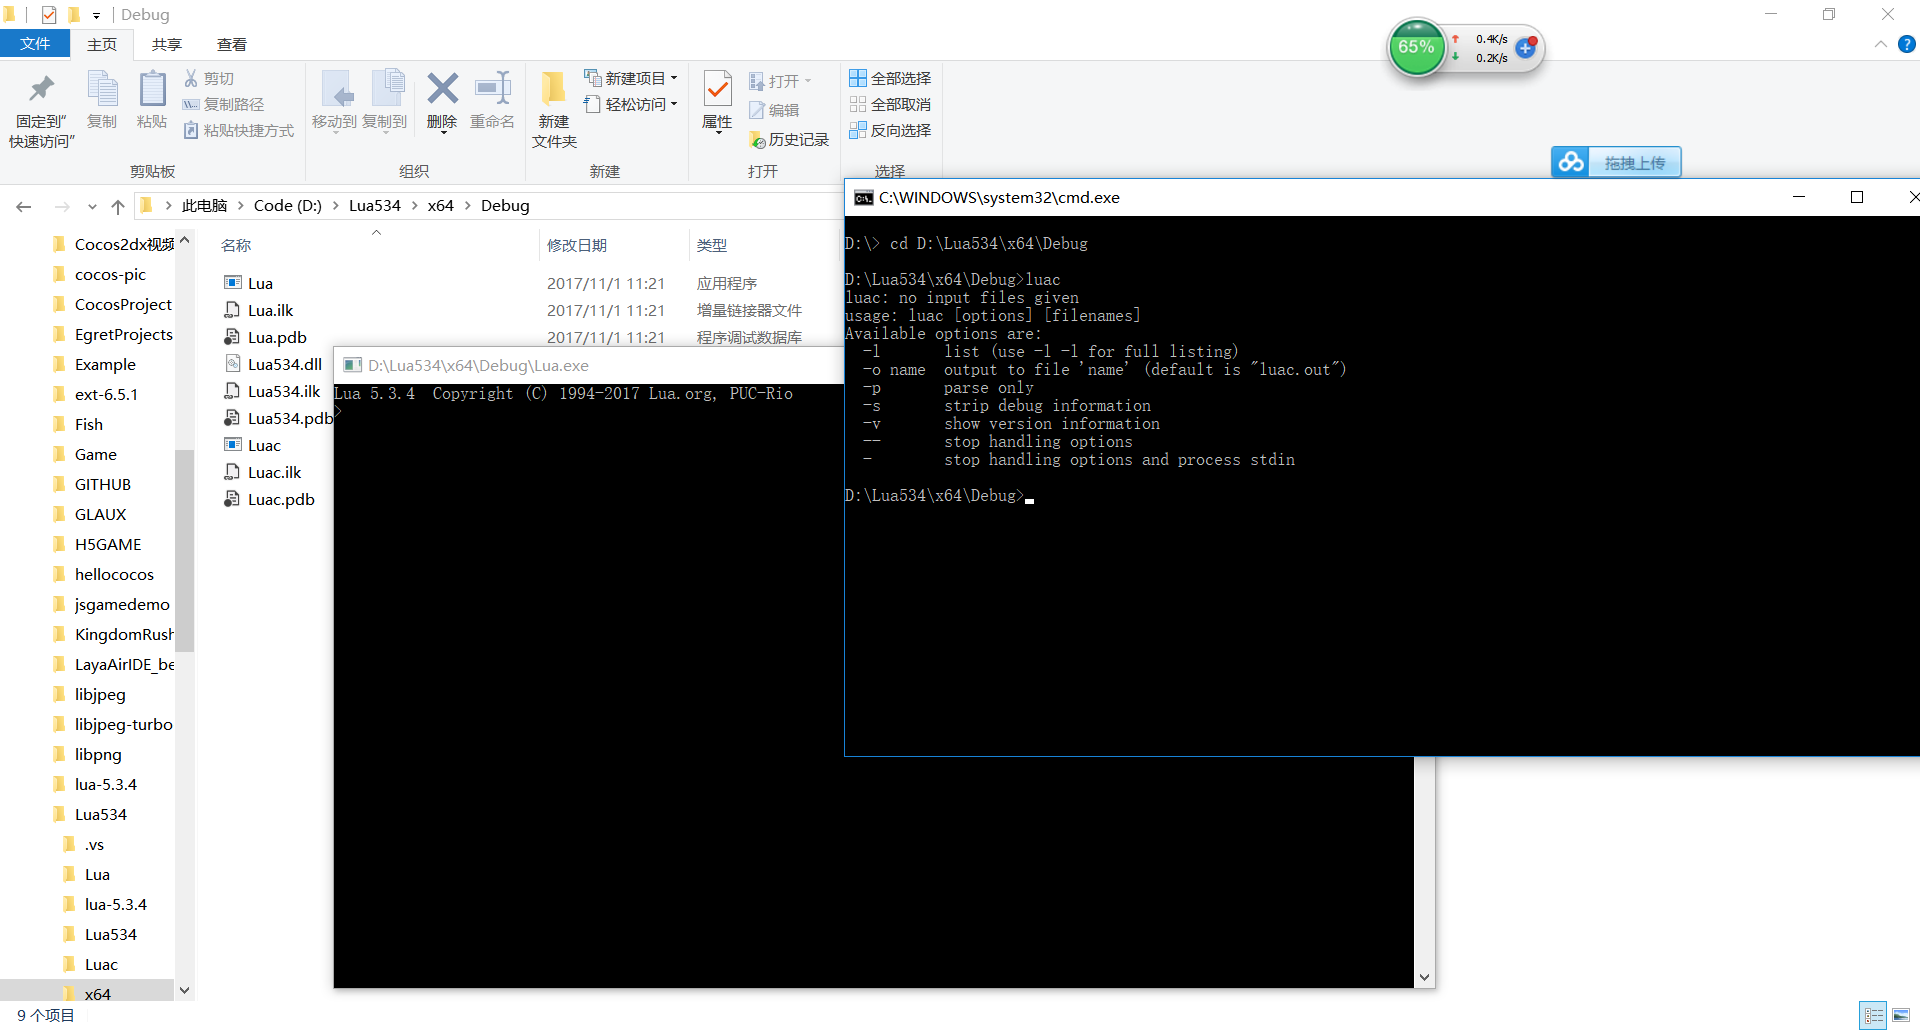The height and width of the screenshot is (1030, 1920).
Task: Click the Paste (粘贴) ribbon icon
Action: point(152,89)
